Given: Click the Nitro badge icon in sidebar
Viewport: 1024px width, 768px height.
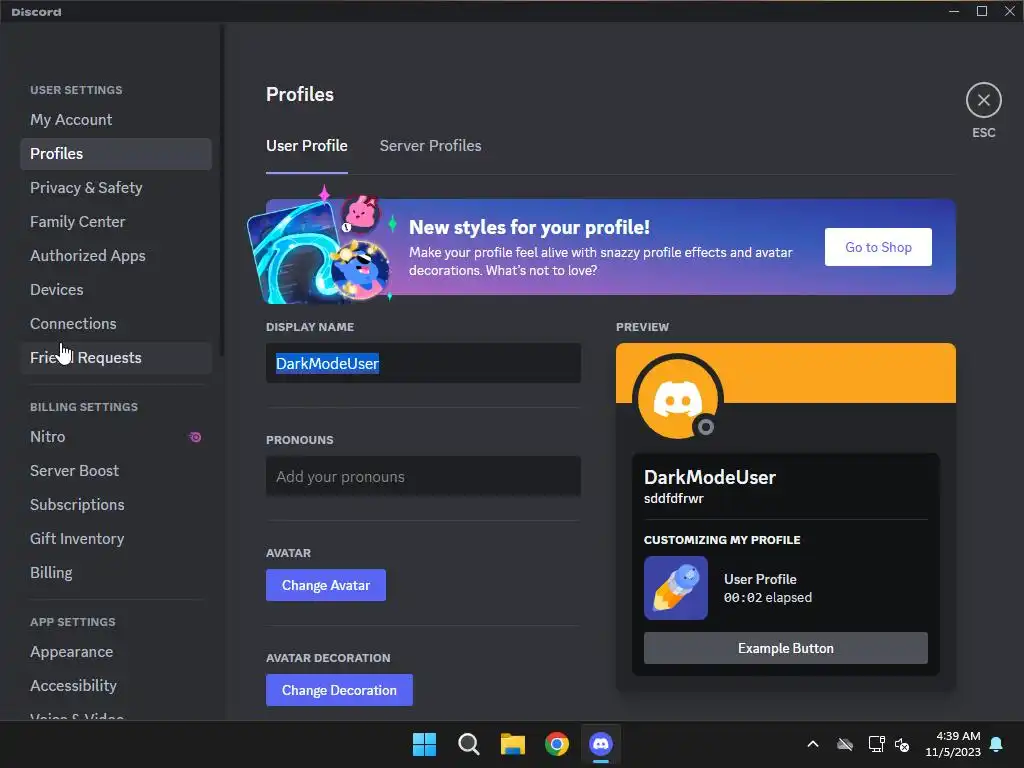Looking at the screenshot, I should (195, 437).
